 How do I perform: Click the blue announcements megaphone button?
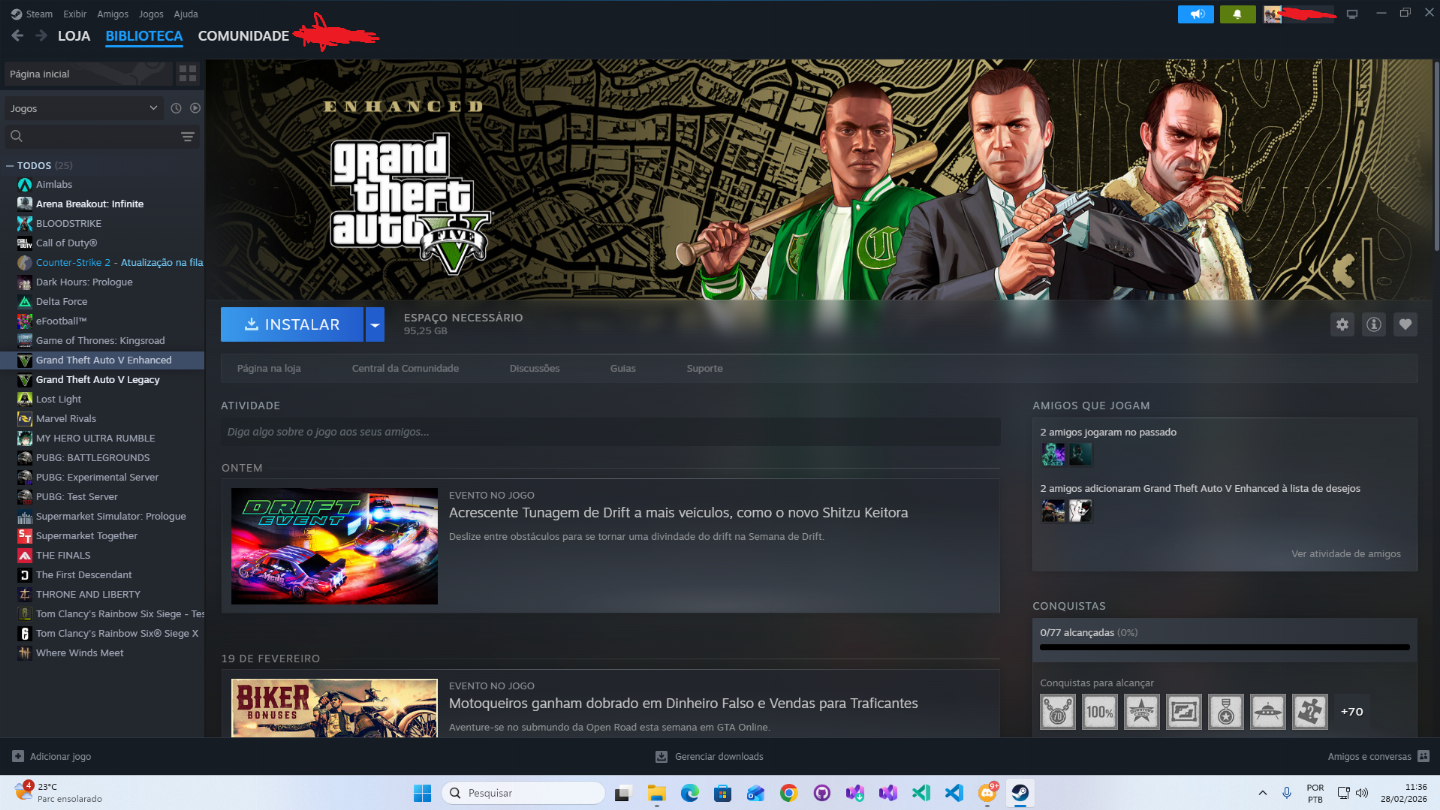(x=1196, y=14)
